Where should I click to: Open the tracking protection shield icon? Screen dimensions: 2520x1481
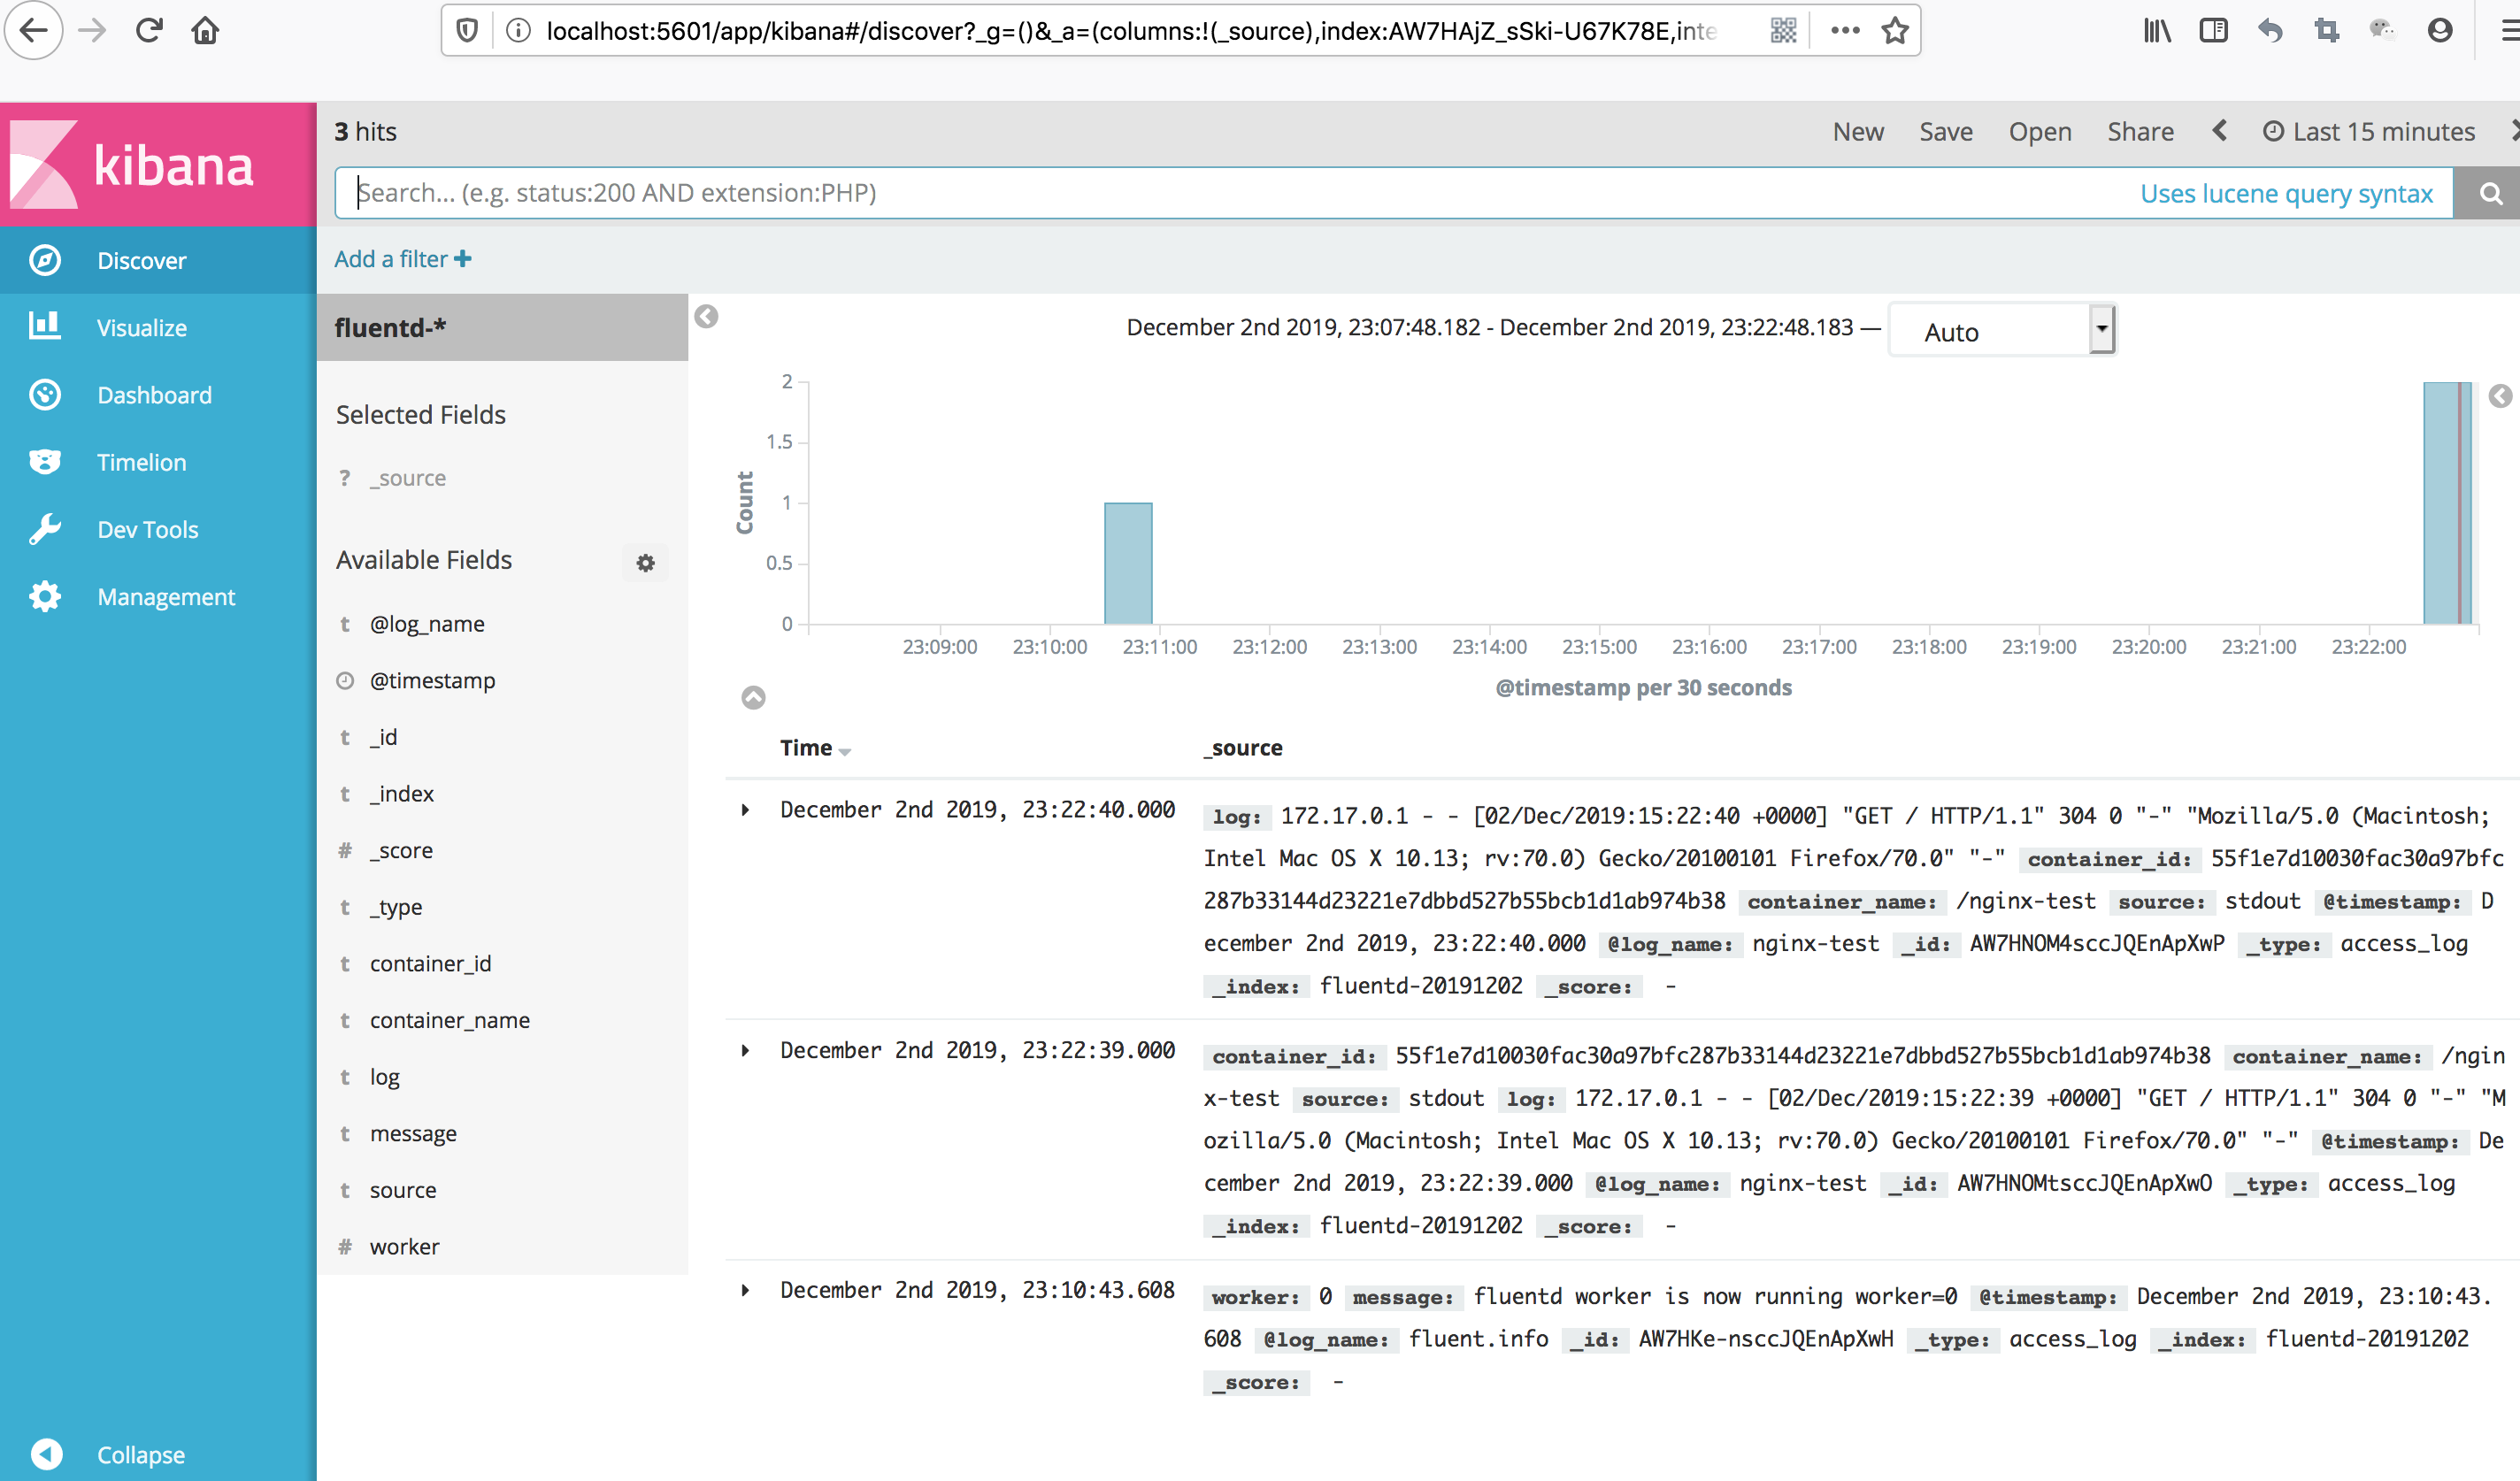click(x=467, y=31)
